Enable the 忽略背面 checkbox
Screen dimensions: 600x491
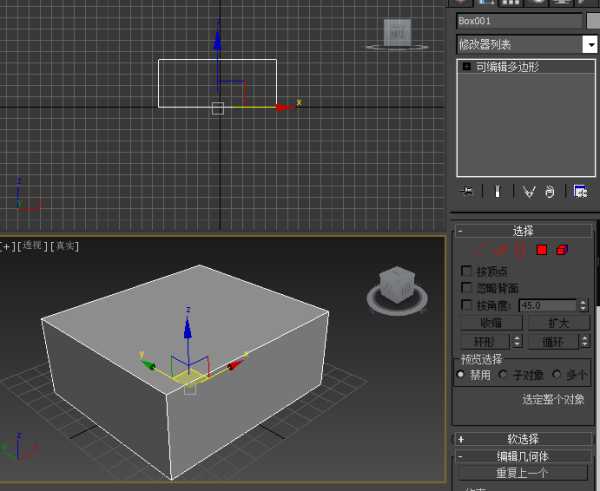click(x=466, y=288)
